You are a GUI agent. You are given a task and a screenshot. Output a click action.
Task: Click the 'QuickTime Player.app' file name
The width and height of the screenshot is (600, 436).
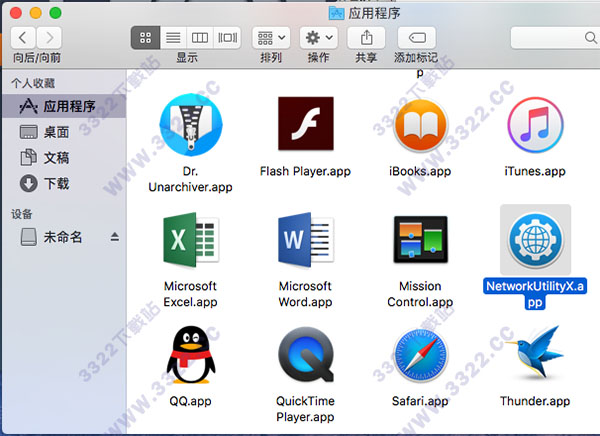[305, 409]
